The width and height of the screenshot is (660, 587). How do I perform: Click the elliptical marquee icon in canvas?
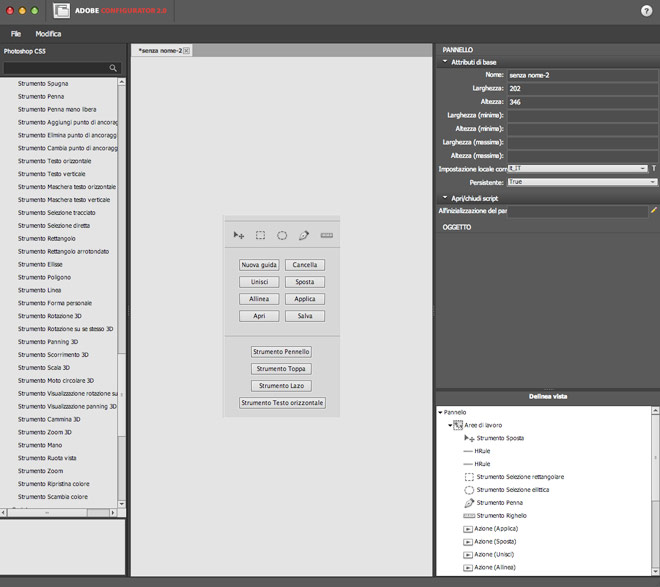[x=282, y=235]
